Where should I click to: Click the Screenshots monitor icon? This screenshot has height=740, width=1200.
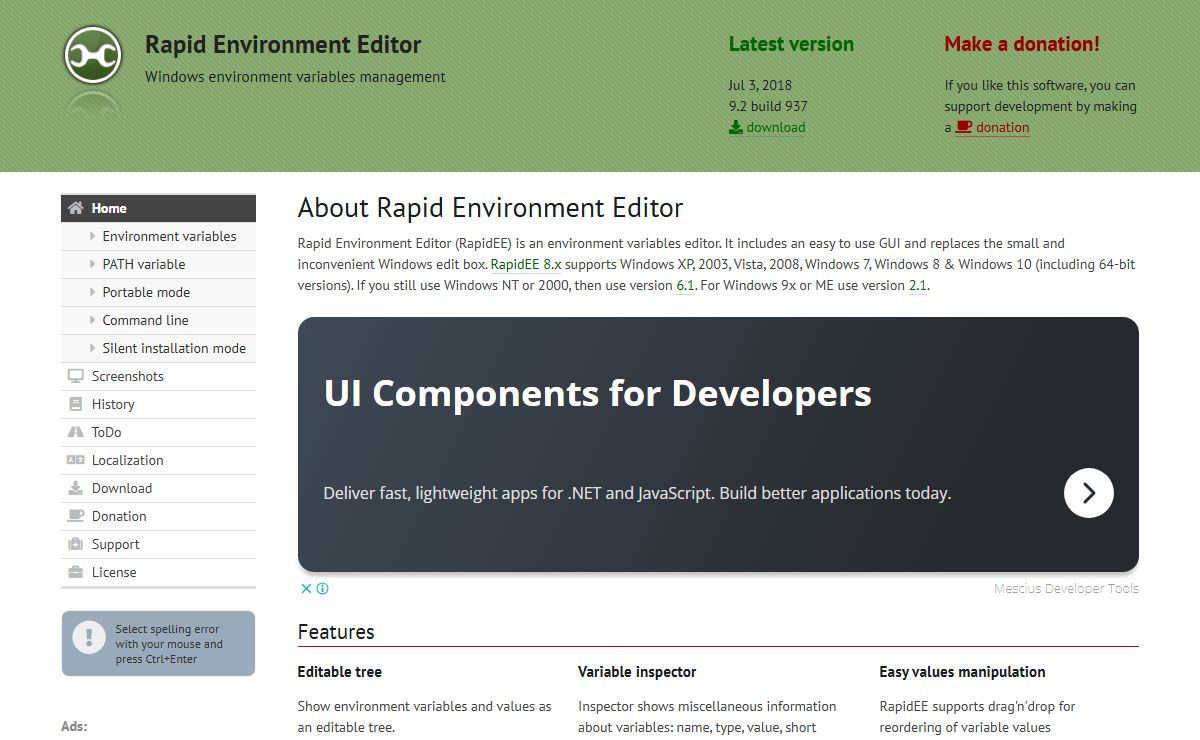click(75, 376)
